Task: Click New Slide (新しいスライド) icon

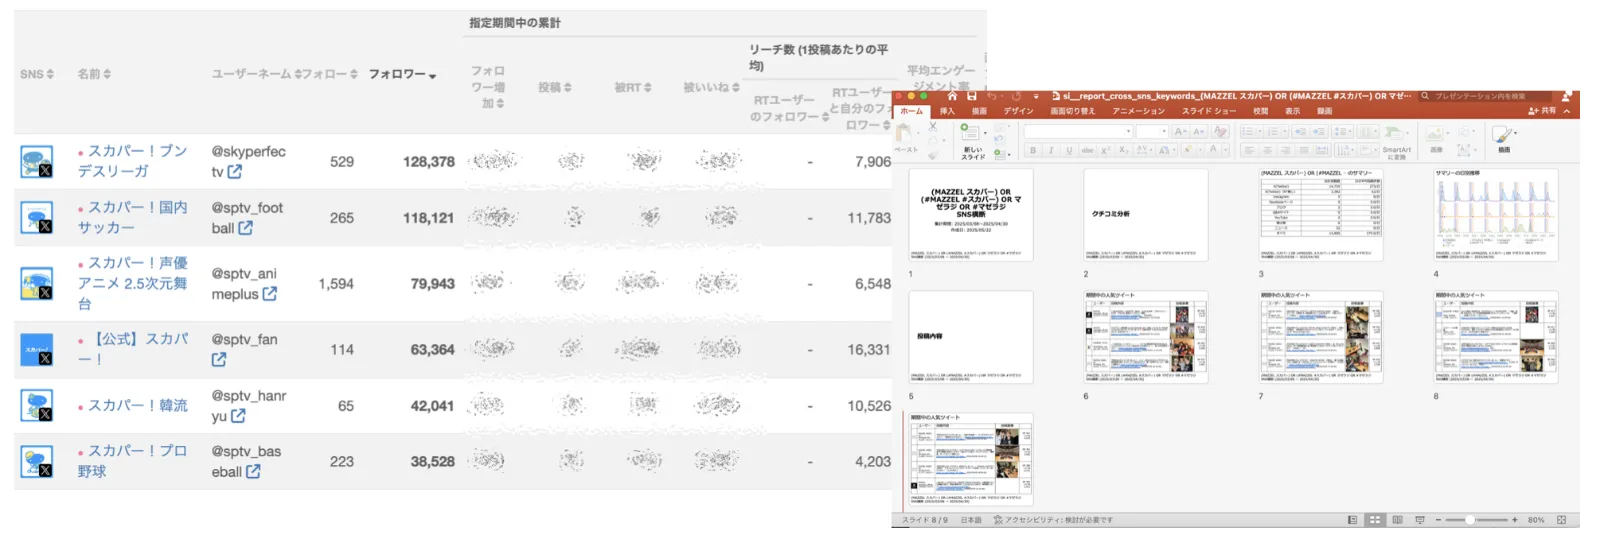Action: (971, 133)
